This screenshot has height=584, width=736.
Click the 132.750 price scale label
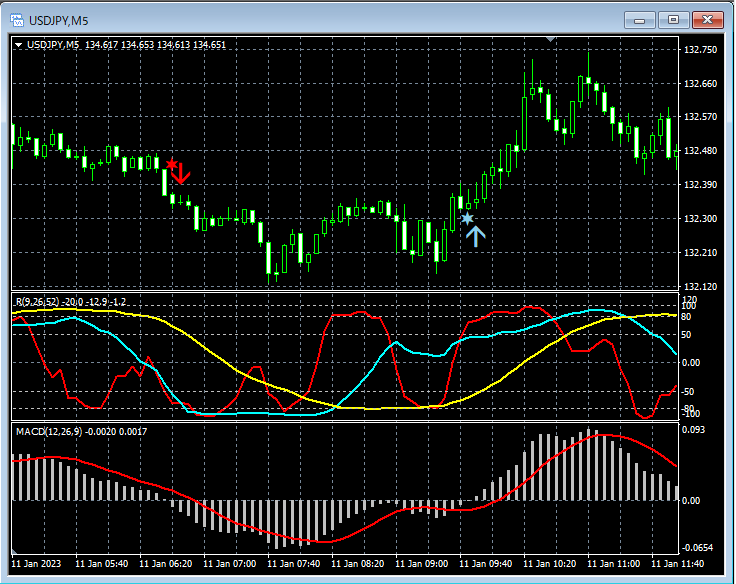[701, 50]
